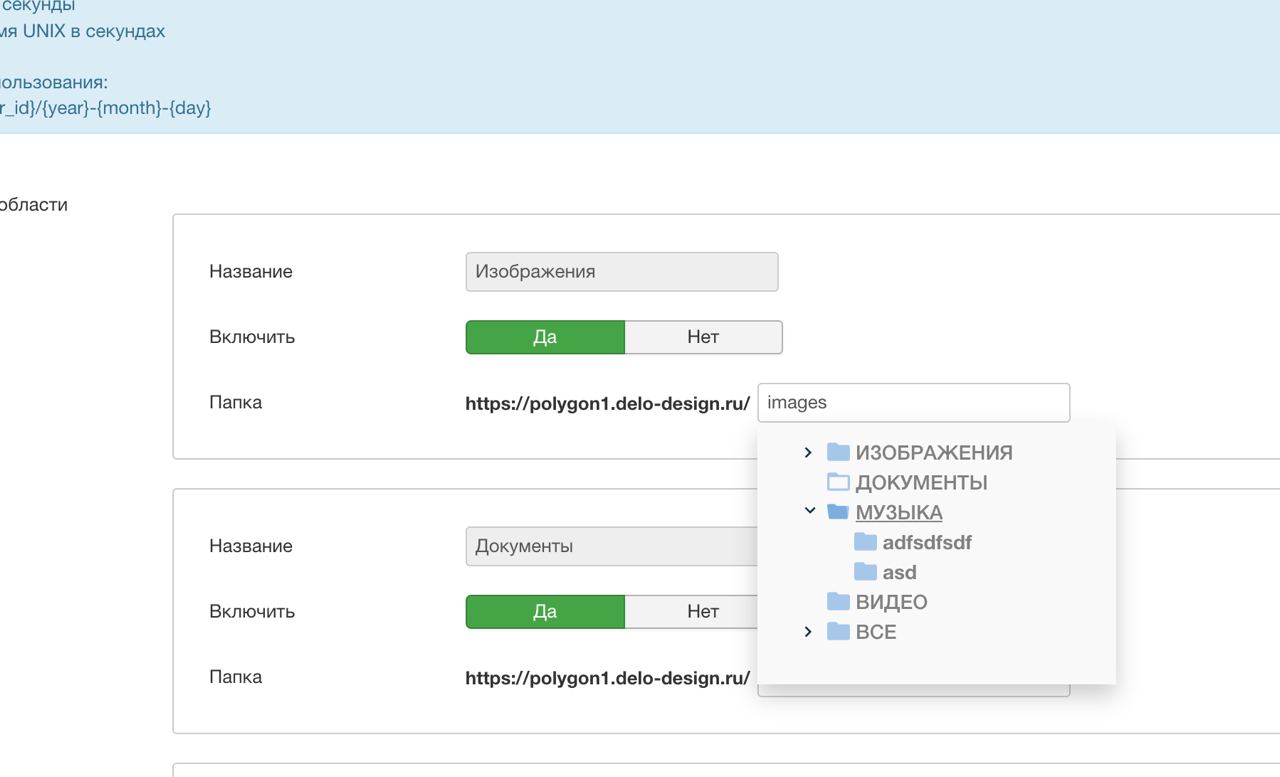Select the adfsdfsdf subfolder label
This screenshot has width=1280, height=777.
point(927,542)
